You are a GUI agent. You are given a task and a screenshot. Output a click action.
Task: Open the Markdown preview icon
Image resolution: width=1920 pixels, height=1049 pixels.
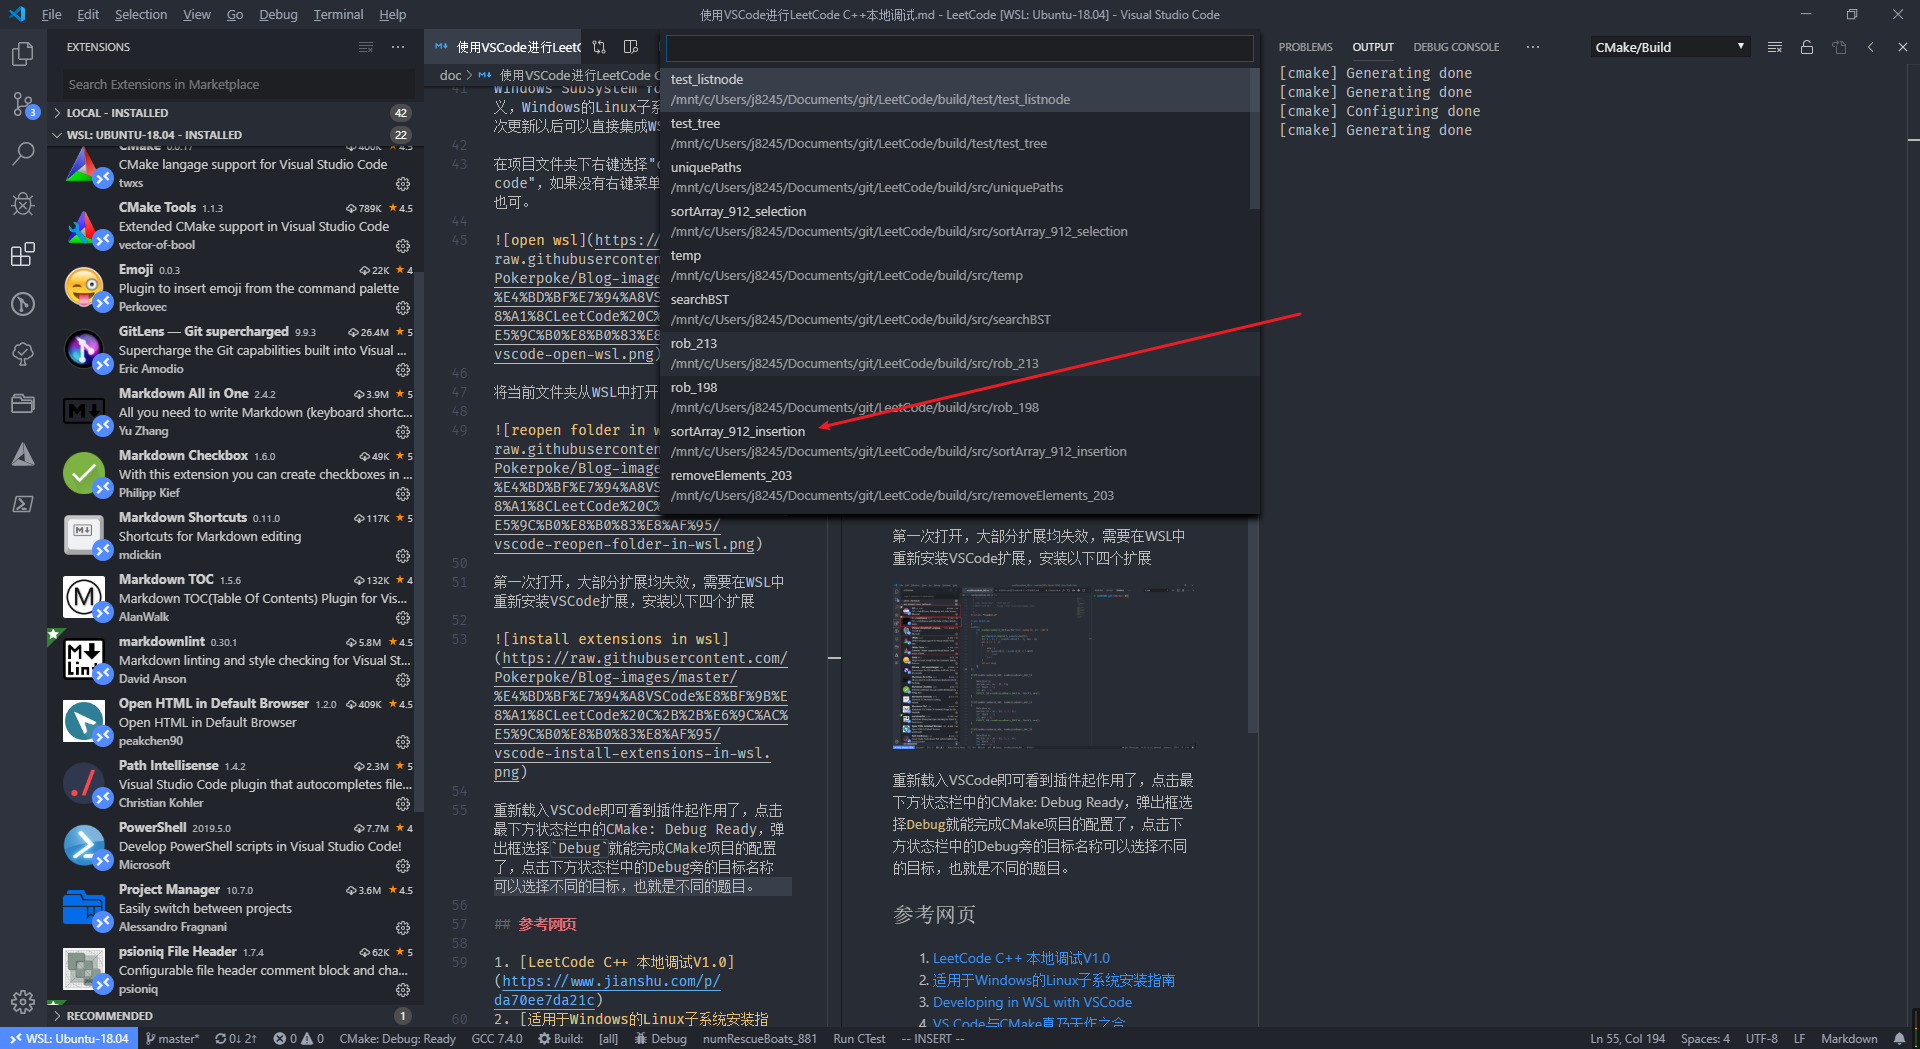point(631,47)
